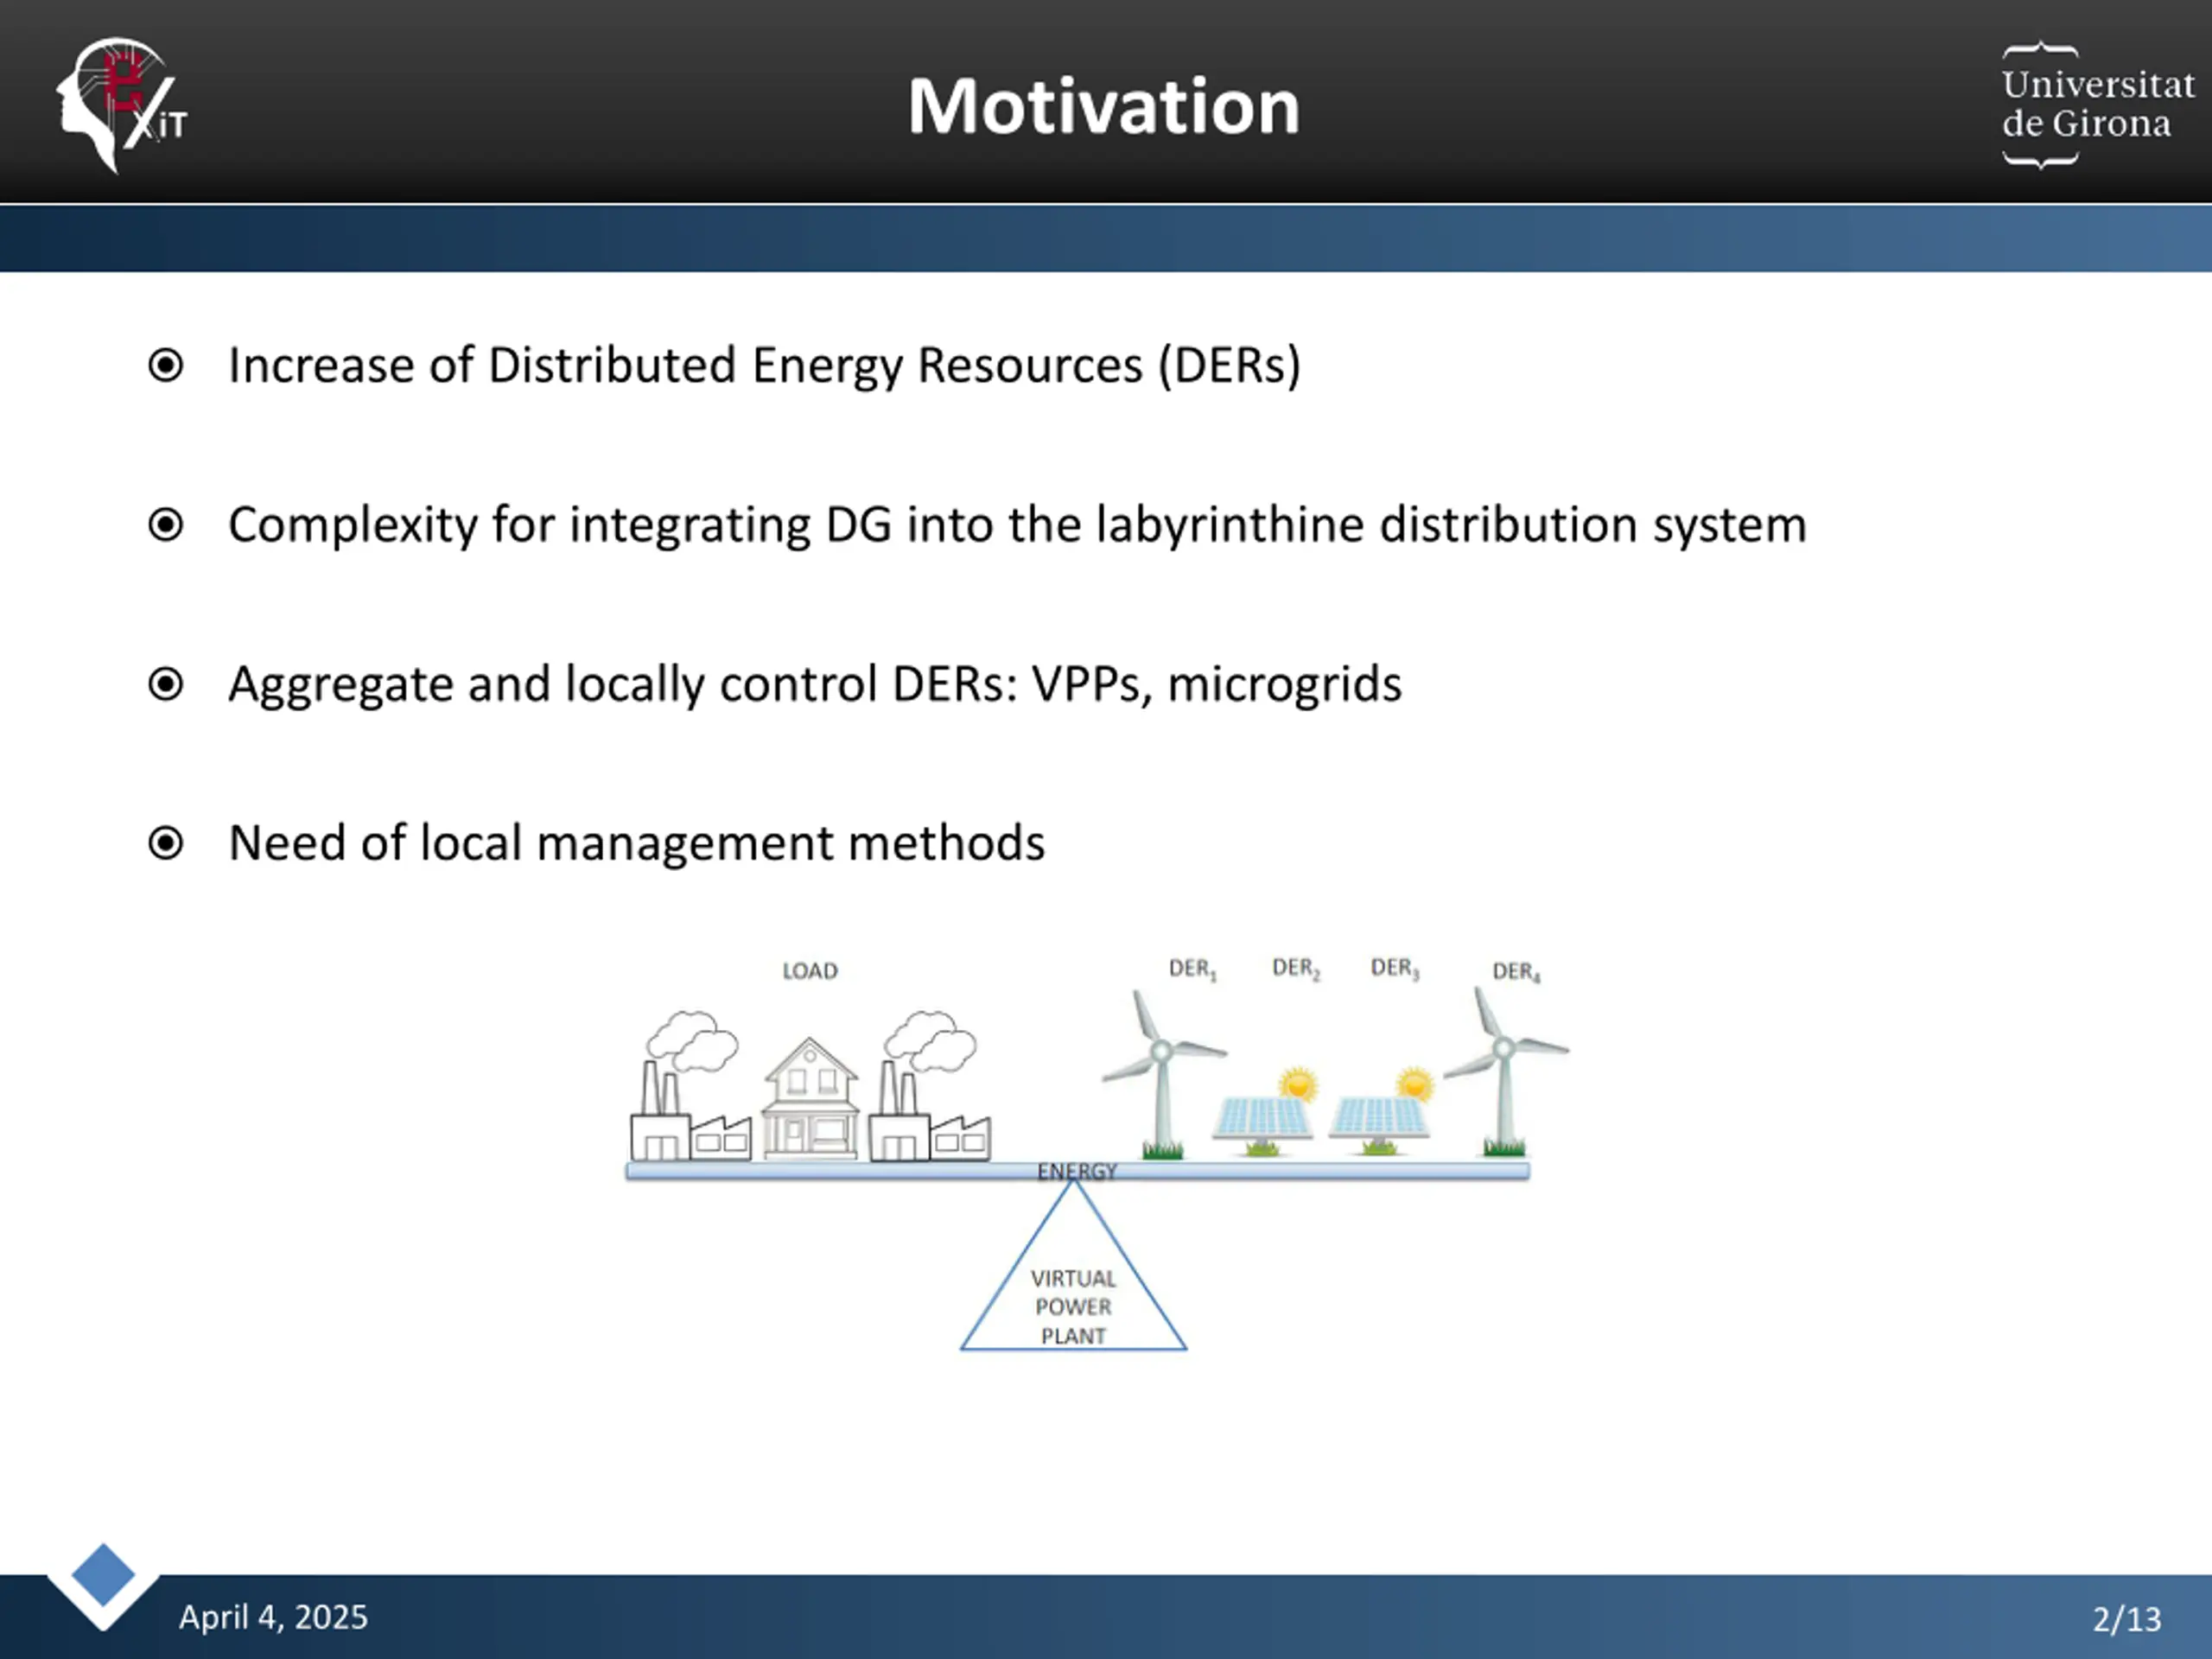
Task: Click the leftmost factory icon
Action: [690, 1086]
